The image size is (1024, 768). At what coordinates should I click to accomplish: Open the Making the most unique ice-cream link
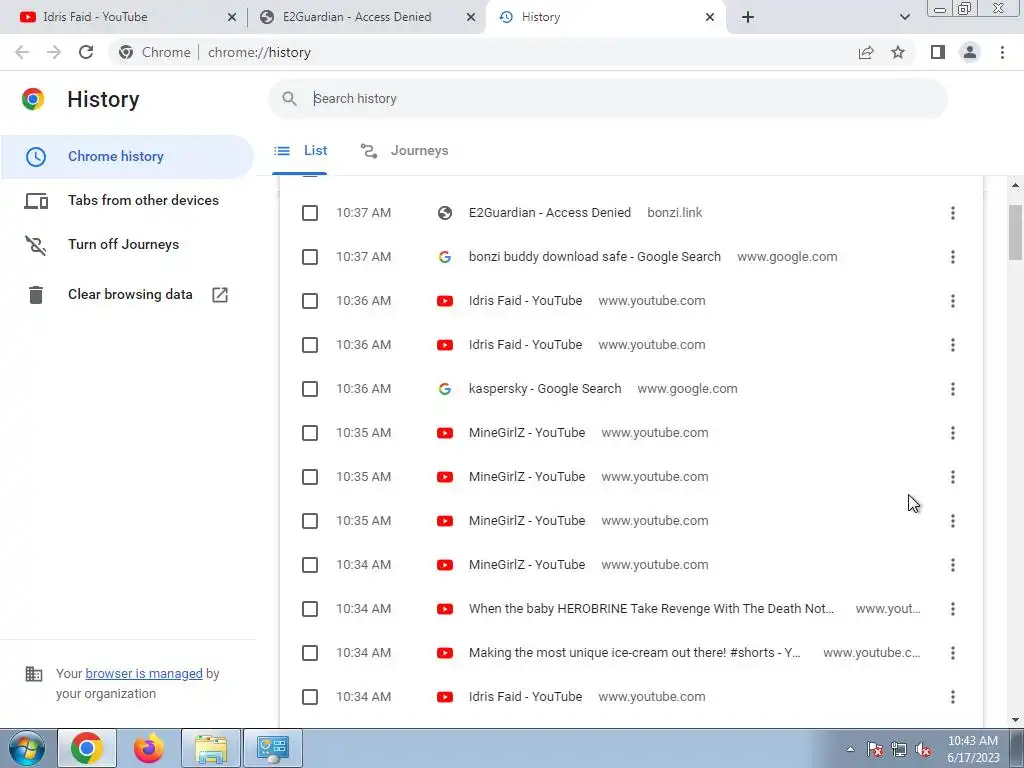coord(634,652)
